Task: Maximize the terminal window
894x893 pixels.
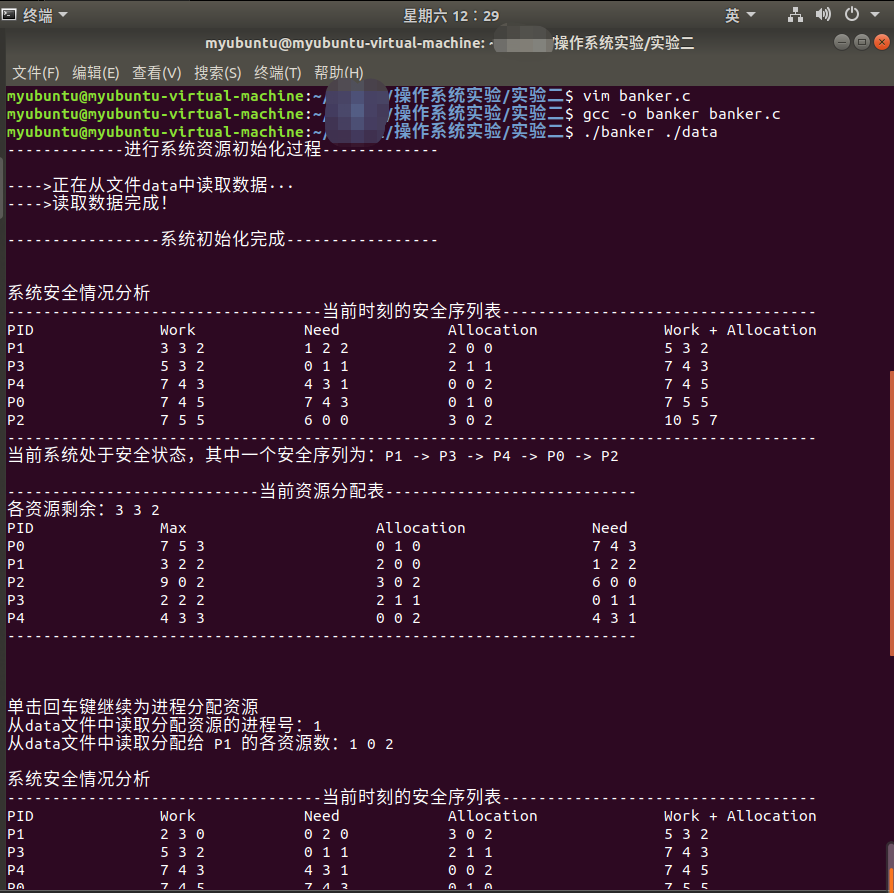Action: click(x=862, y=42)
